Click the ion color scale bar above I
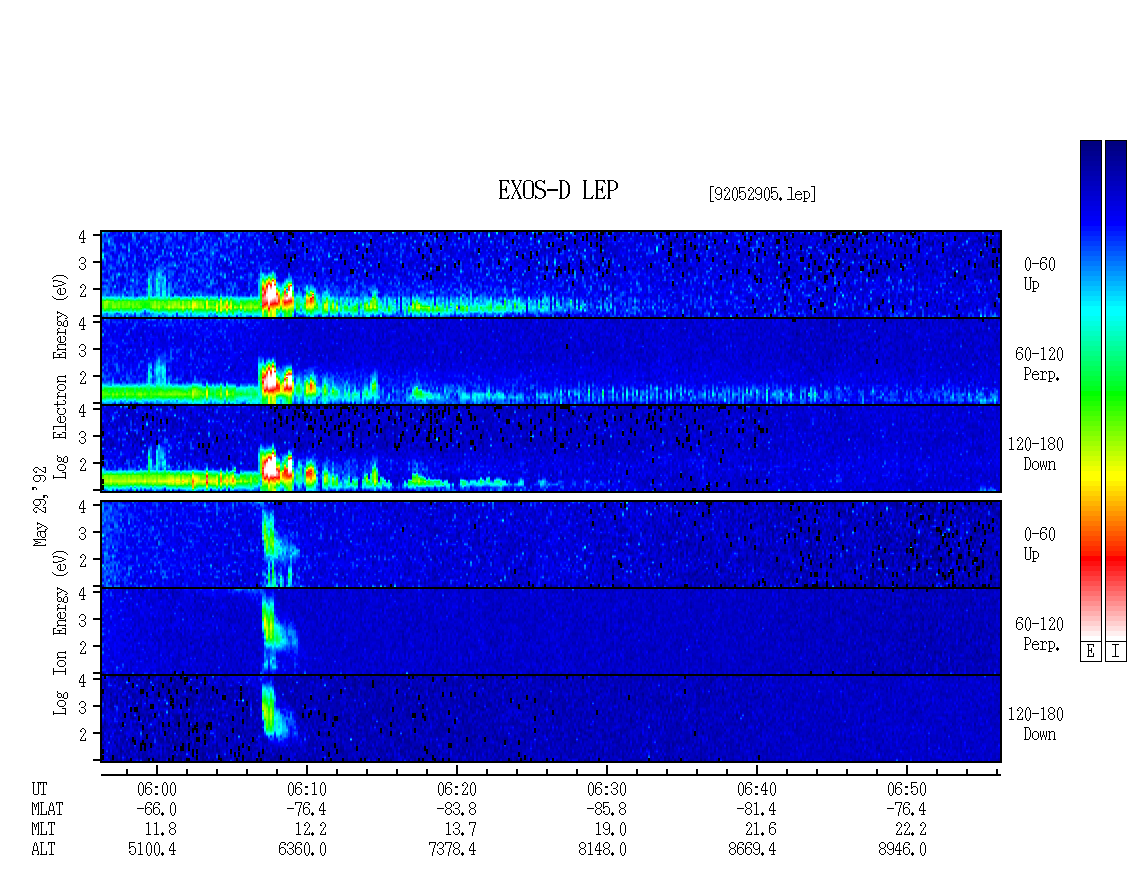Image resolution: width=1130 pixels, height=875 pixels. click(x=1116, y=389)
